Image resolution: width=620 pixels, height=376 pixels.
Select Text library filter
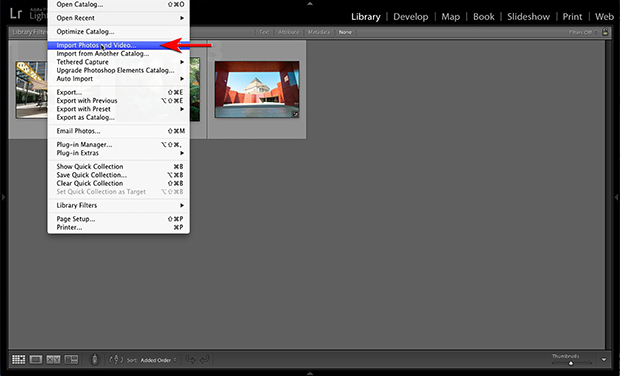(x=264, y=32)
